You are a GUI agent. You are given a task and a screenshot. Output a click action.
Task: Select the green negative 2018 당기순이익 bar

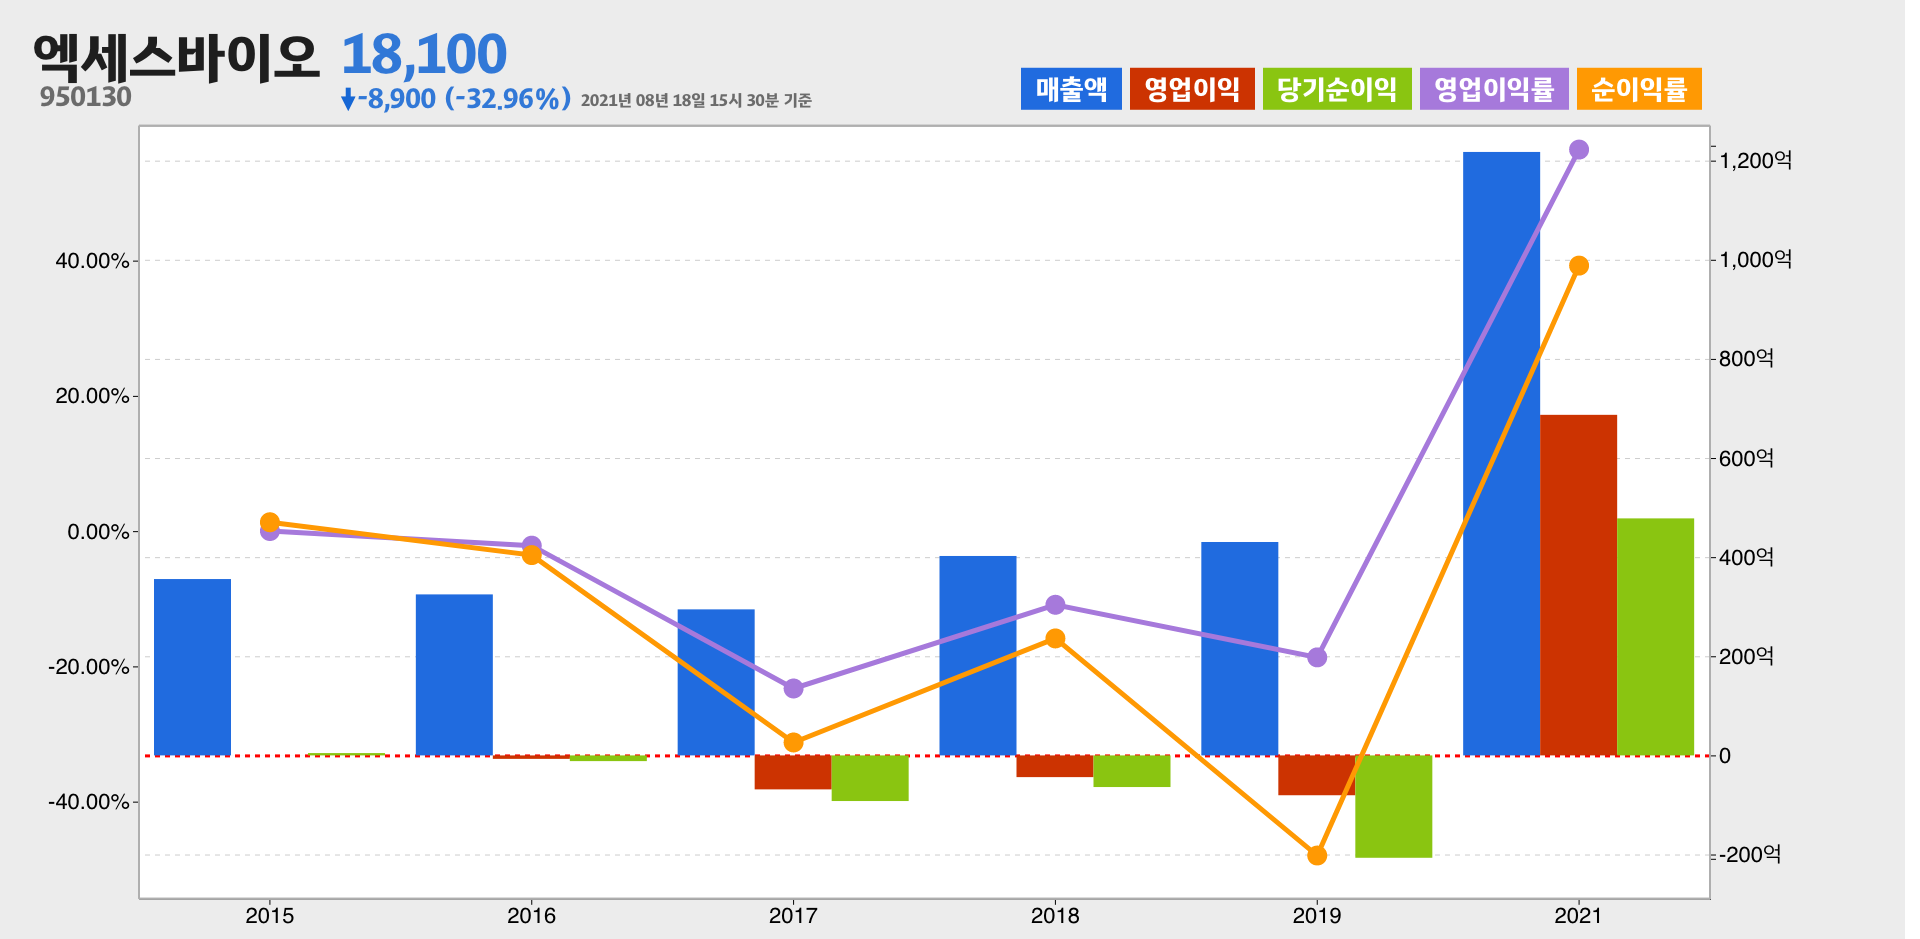tap(1132, 771)
